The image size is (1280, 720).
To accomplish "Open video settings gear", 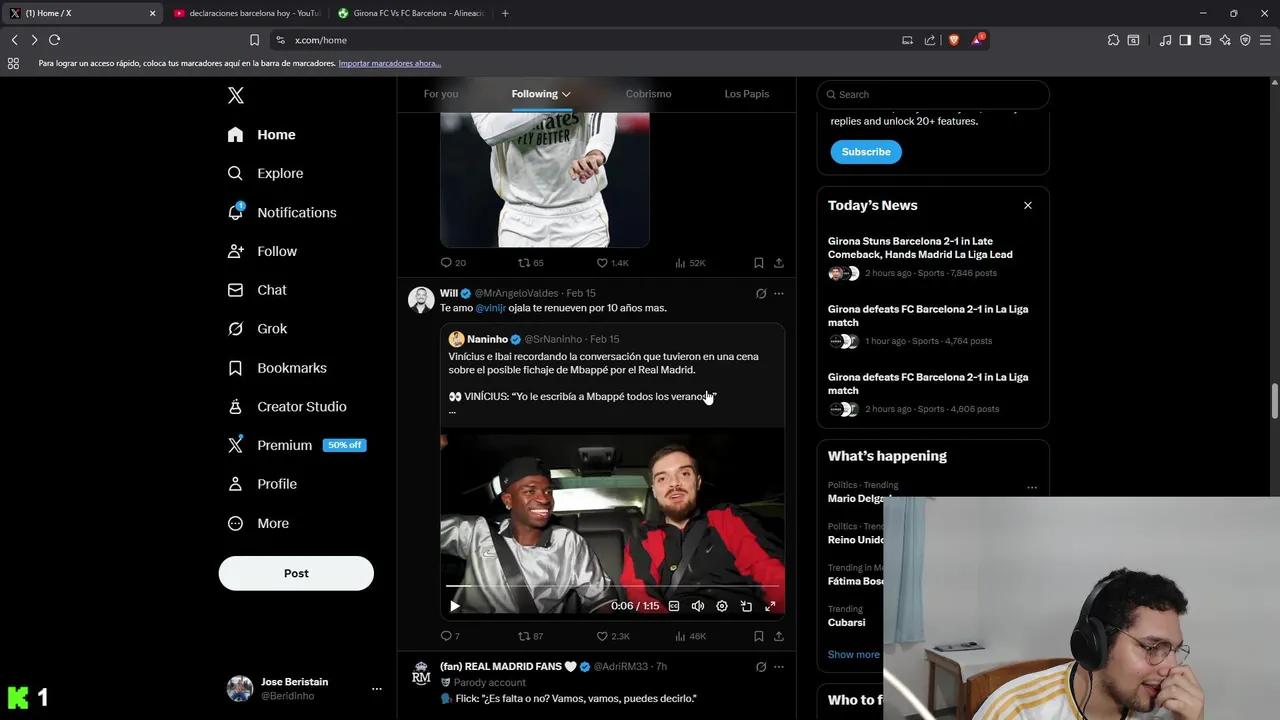I will 722,606.
